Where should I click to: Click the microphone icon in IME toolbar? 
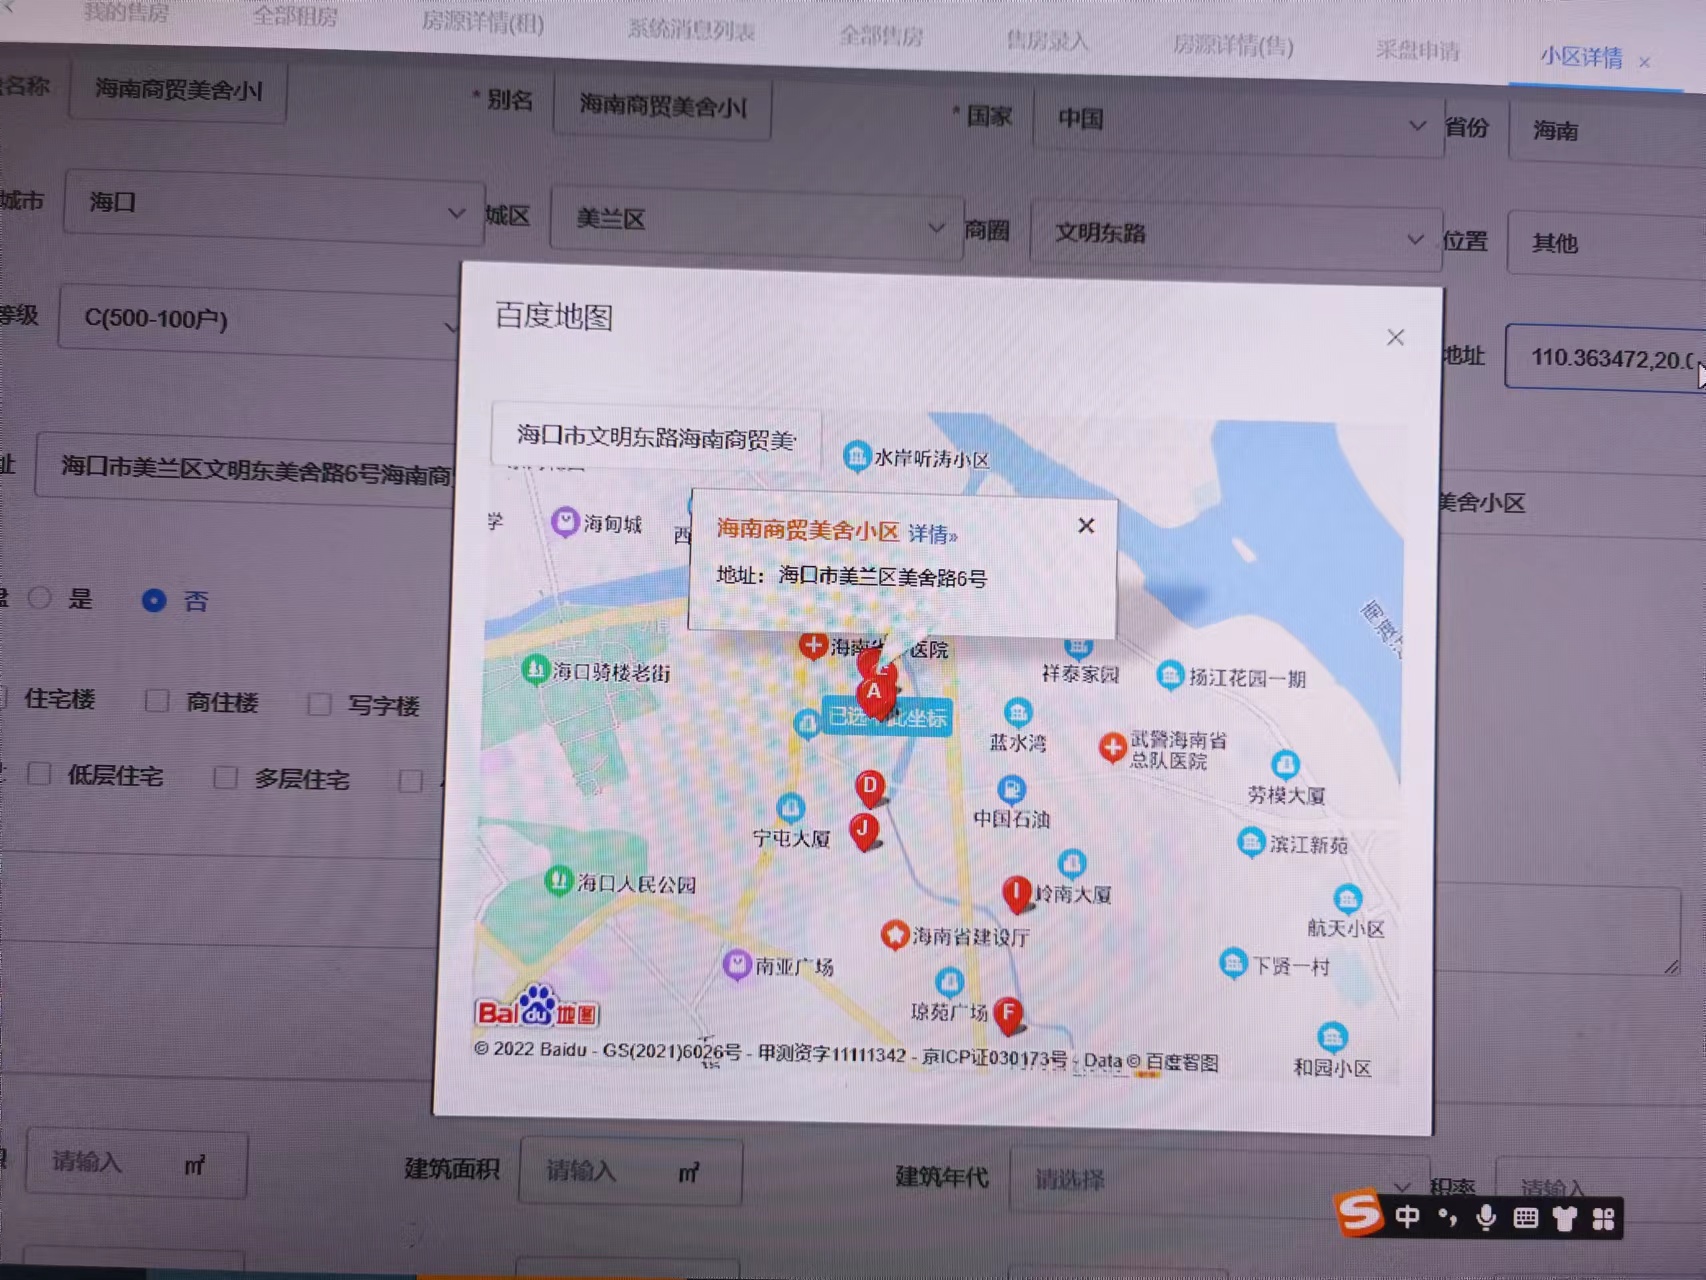[x=1486, y=1217]
